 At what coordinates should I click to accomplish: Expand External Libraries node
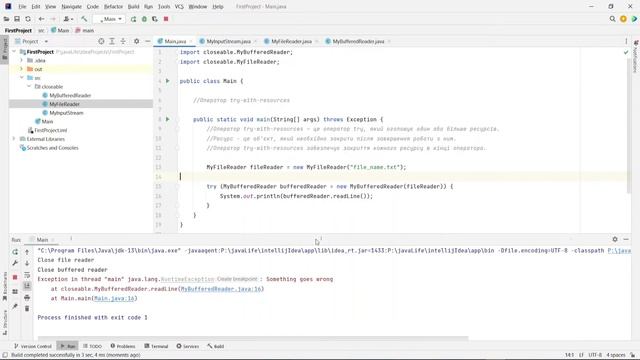pyautogui.click(x=14, y=139)
